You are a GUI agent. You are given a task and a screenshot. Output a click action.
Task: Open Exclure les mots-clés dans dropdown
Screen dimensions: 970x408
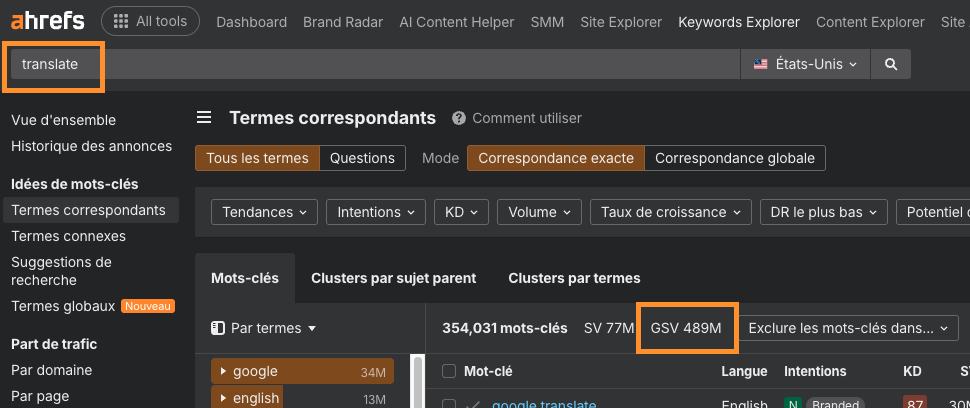click(849, 328)
